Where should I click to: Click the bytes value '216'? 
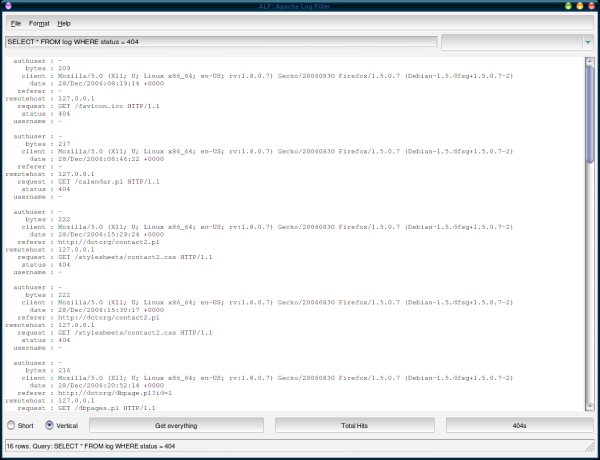click(x=64, y=370)
